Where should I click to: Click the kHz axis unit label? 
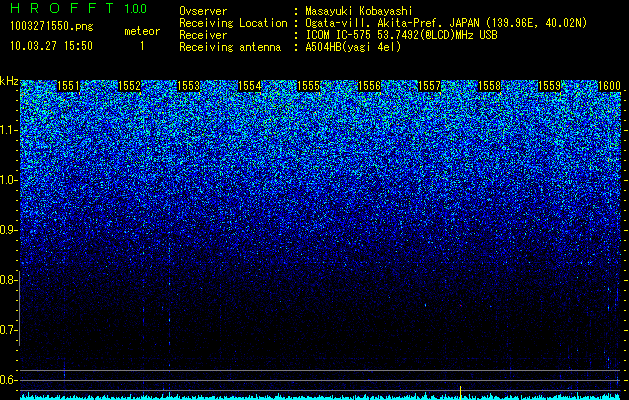(9, 81)
